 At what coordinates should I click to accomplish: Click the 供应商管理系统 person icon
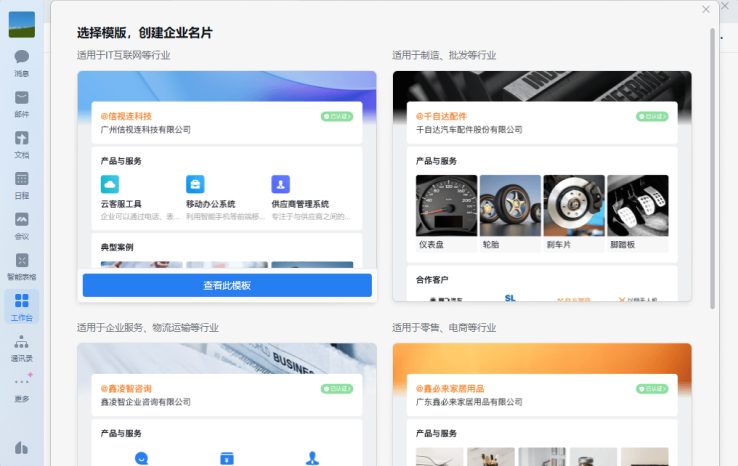tap(281, 184)
